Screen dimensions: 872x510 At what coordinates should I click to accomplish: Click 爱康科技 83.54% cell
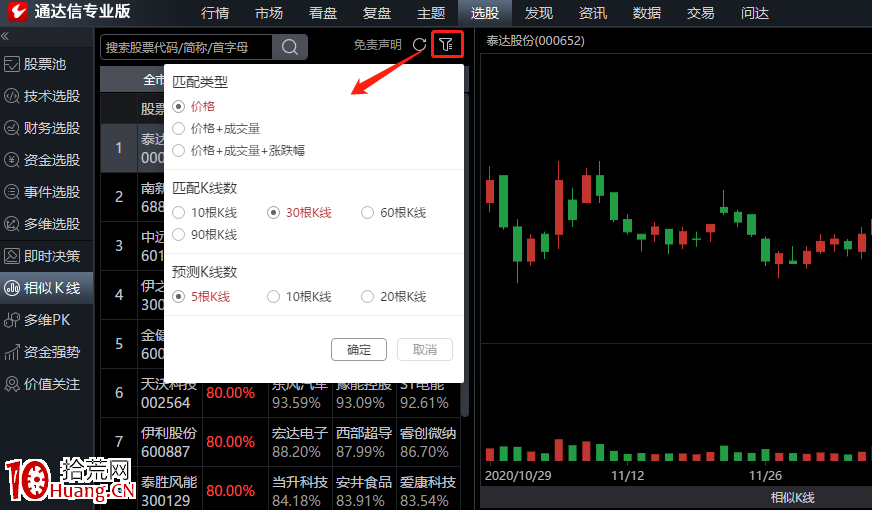coord(428,490)
